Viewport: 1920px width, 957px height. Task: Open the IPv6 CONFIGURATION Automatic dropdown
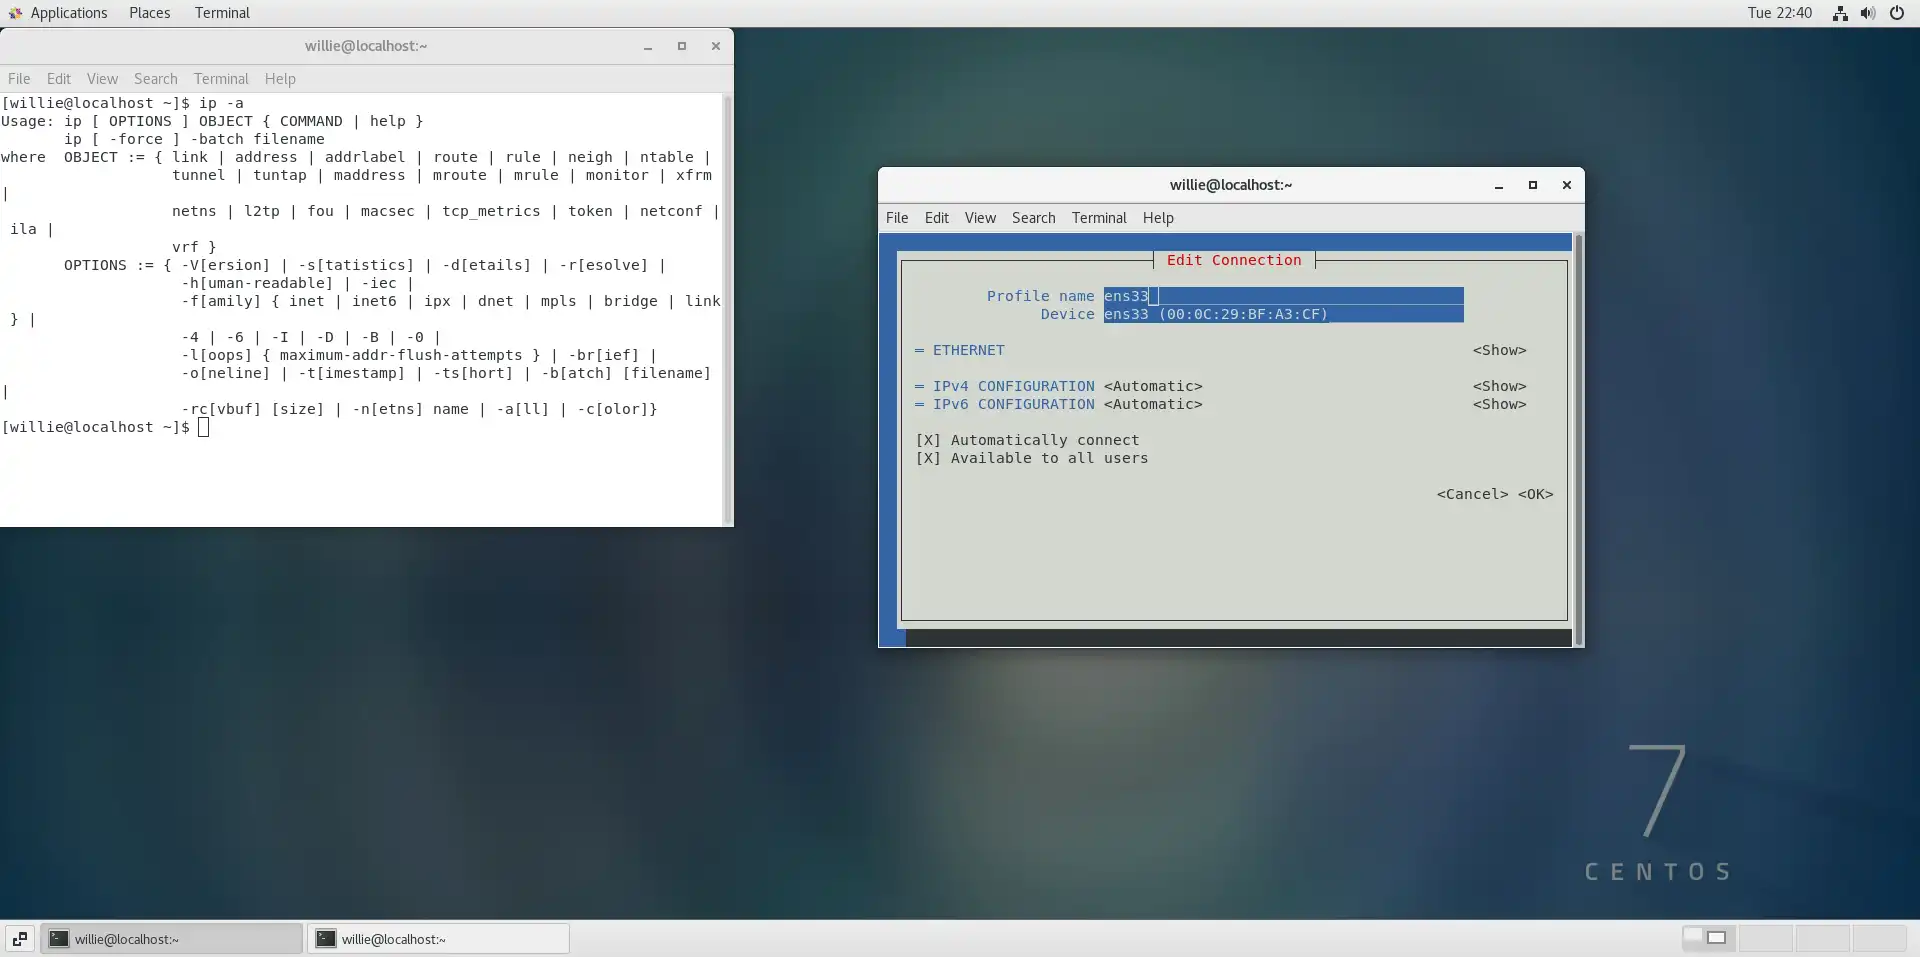[1153, 404]
